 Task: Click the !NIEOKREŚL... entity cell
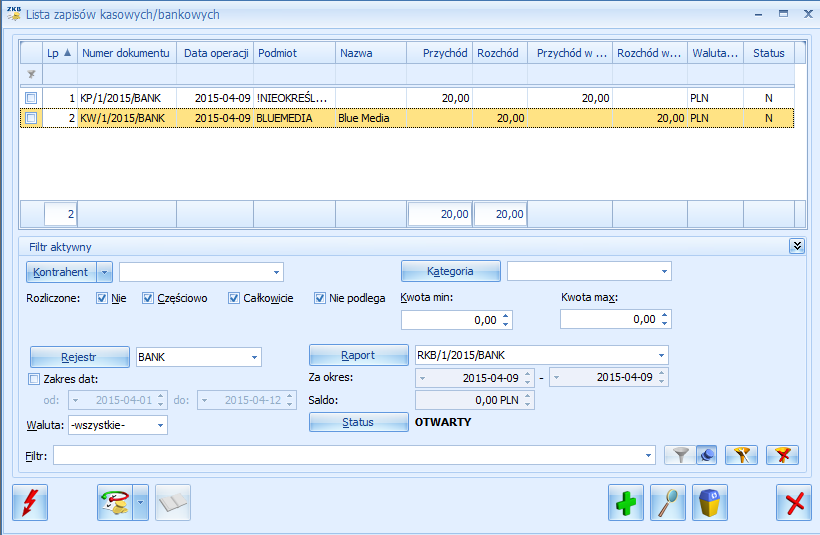294,98
